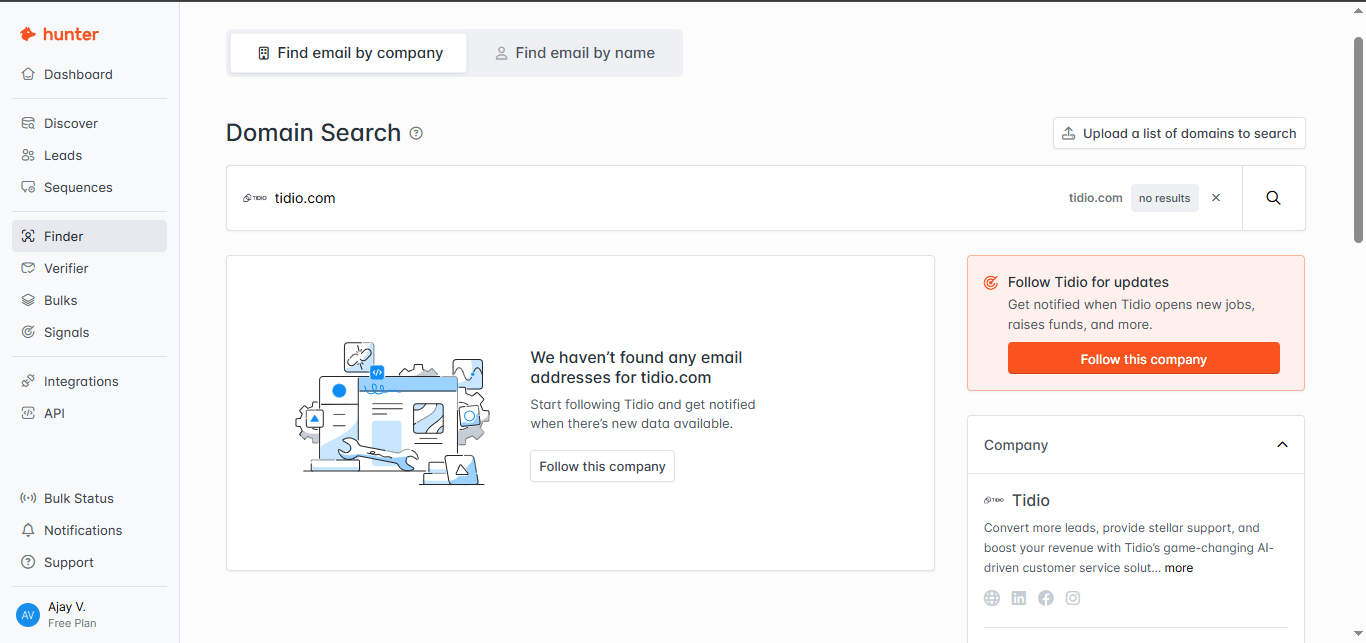Open Sequences in sidebar
Image resolution: width=1366 pixels, height=643 pixels.
click(x=89, y=187)
